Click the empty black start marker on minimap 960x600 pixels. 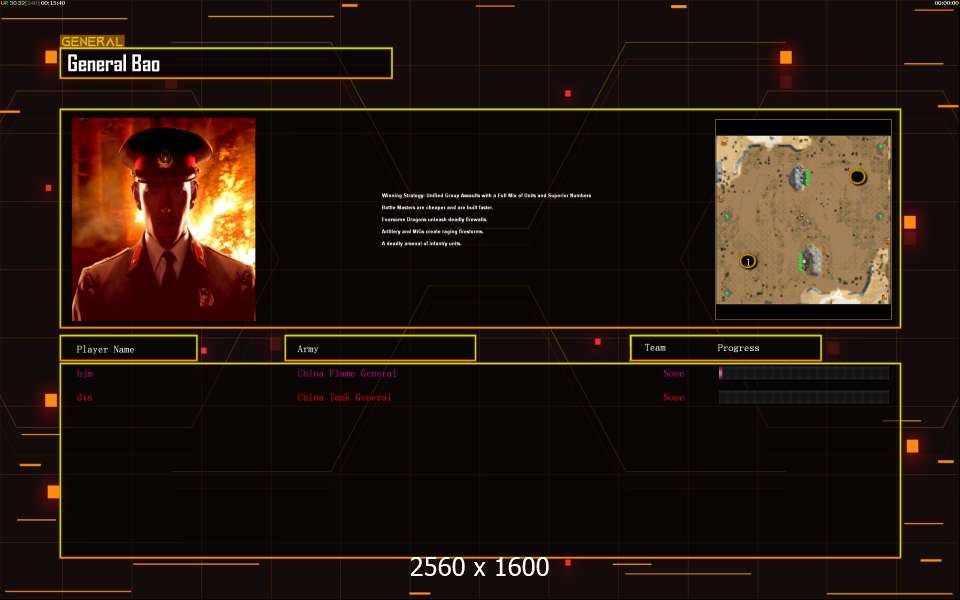coord(857,177)
